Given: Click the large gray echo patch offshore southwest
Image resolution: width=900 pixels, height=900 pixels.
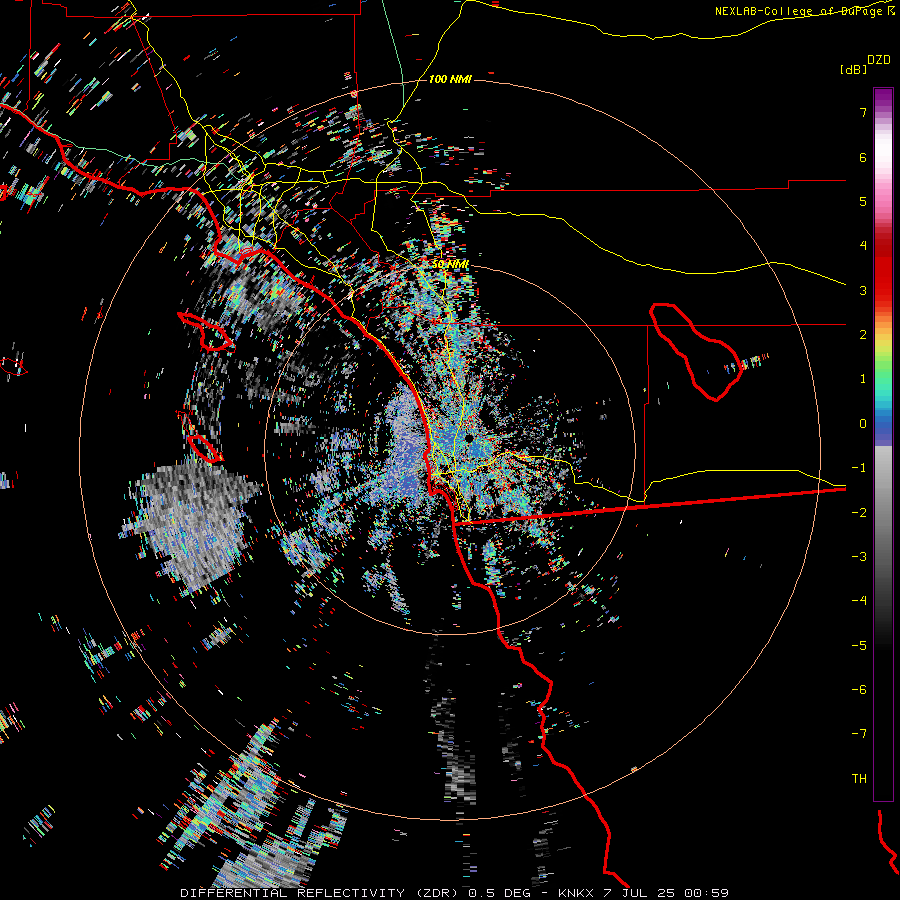Looking at the screenshot, I should [192, 525].
